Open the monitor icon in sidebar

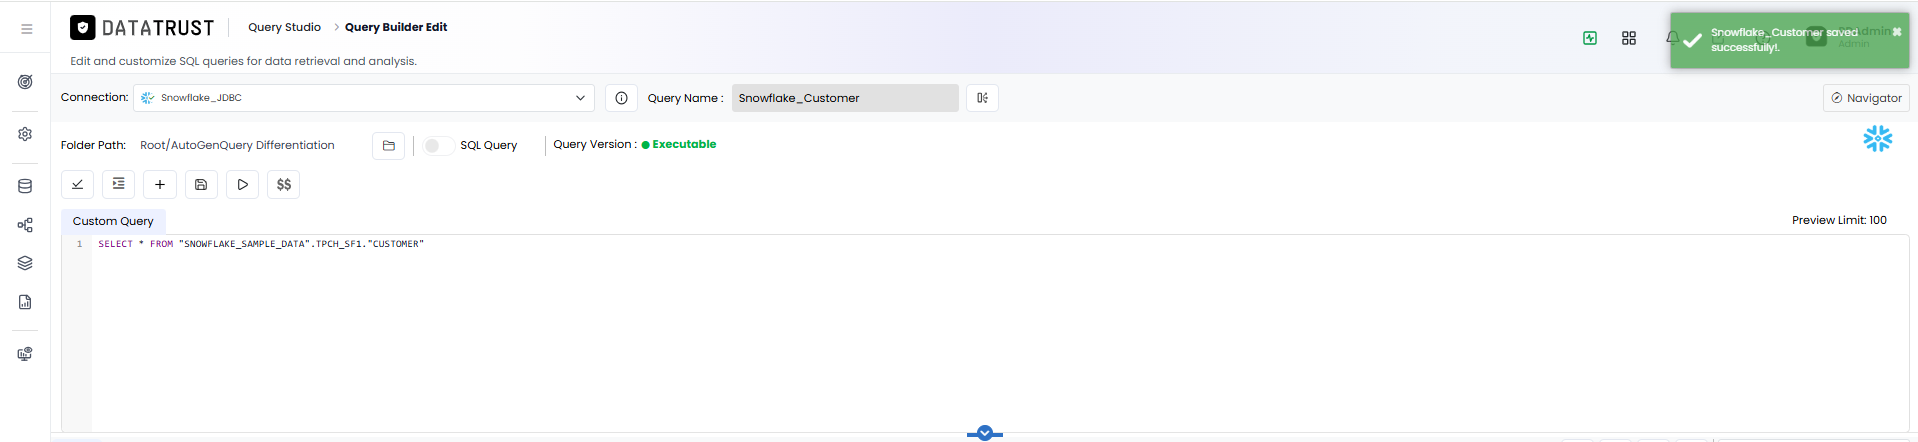click(25, 354)
